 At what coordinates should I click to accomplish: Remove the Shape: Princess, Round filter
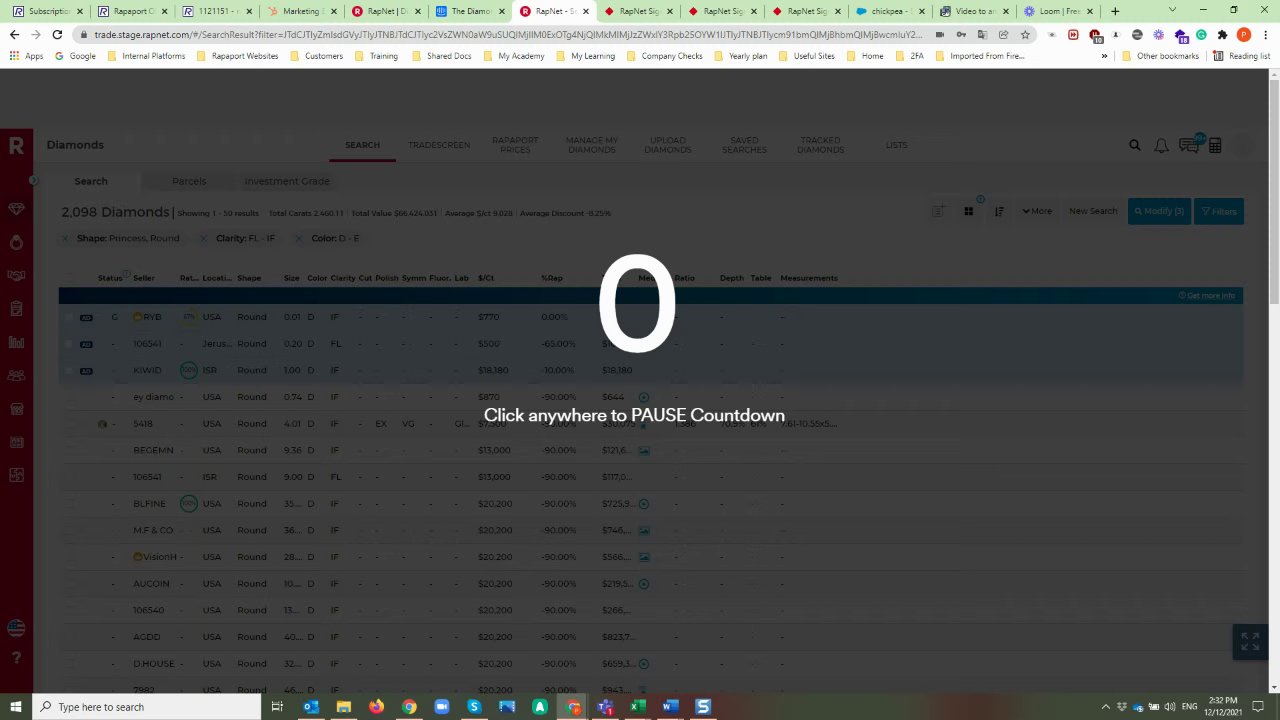(x=65, y=238)
